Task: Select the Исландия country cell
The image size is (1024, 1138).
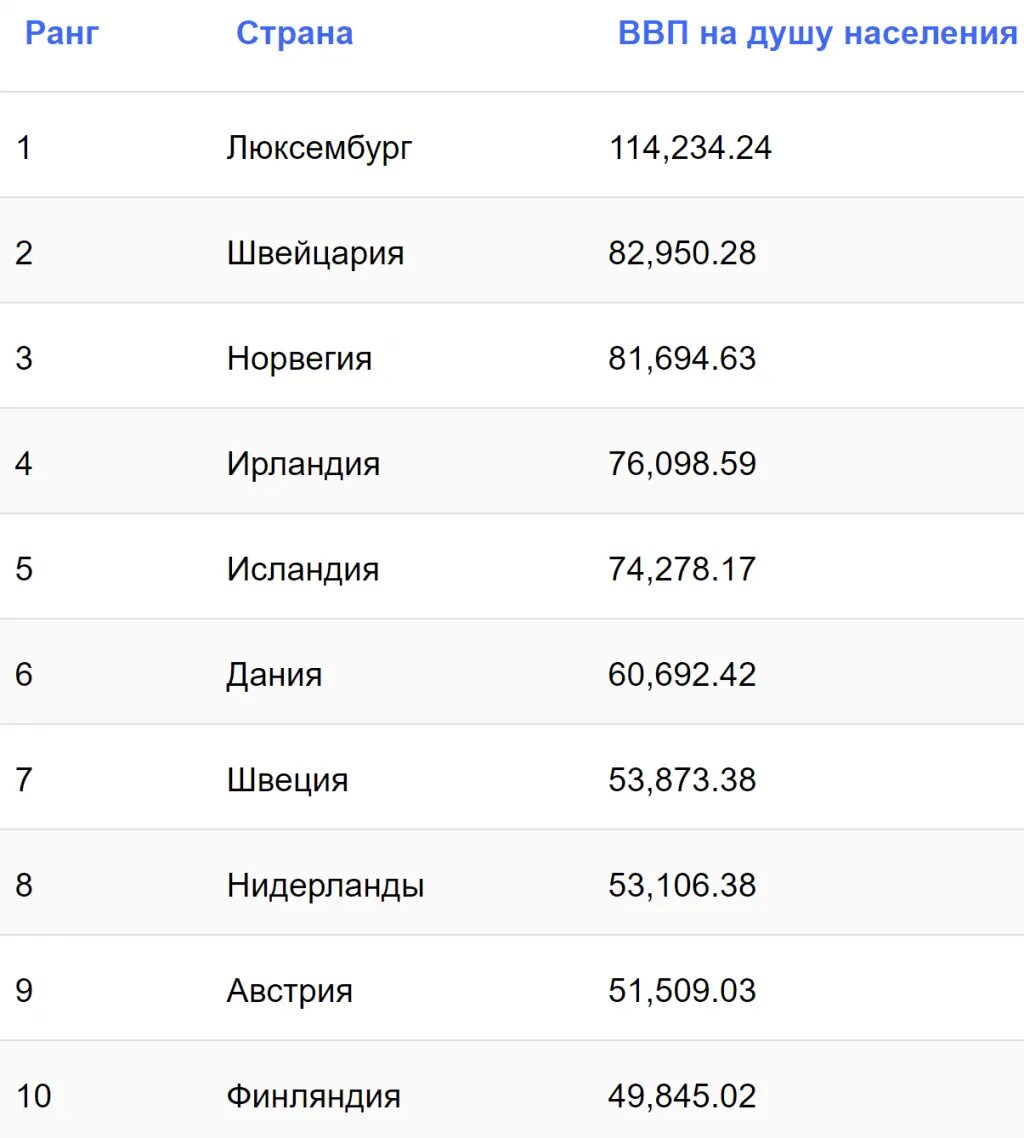Action: tap(303, 569)
